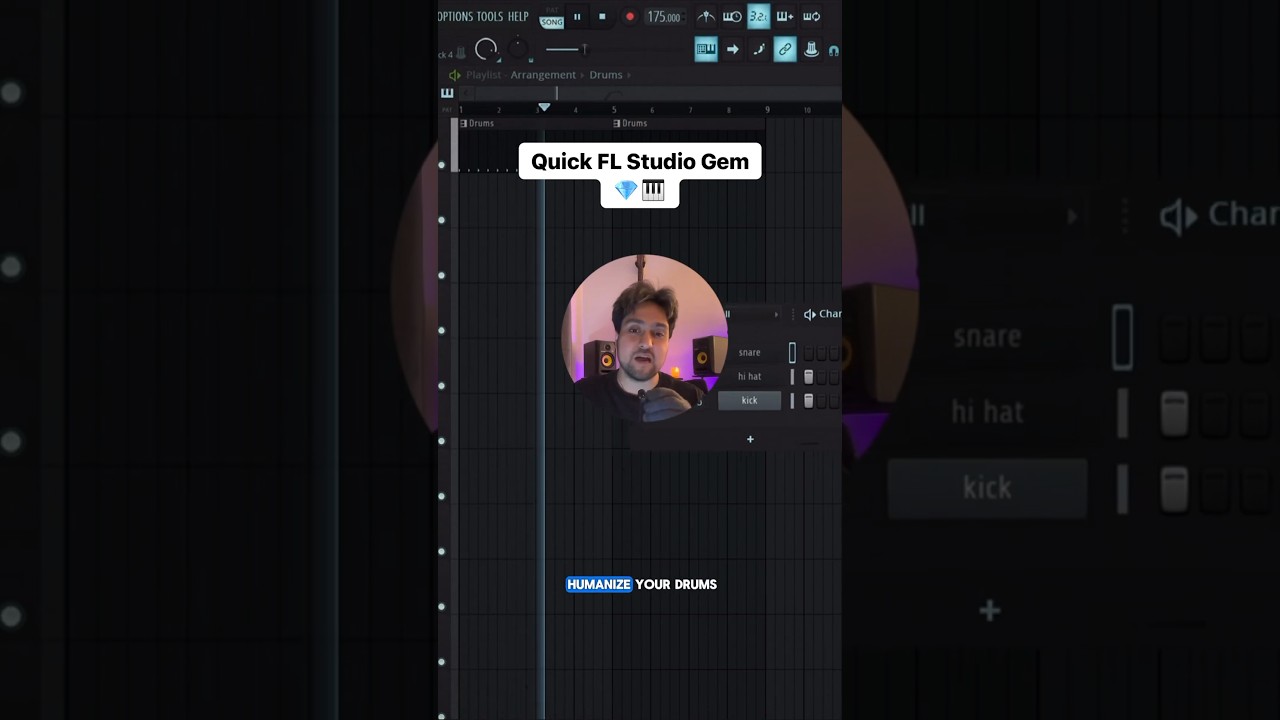
Task: Select the hi hat channel button
Action: (749, 376)
